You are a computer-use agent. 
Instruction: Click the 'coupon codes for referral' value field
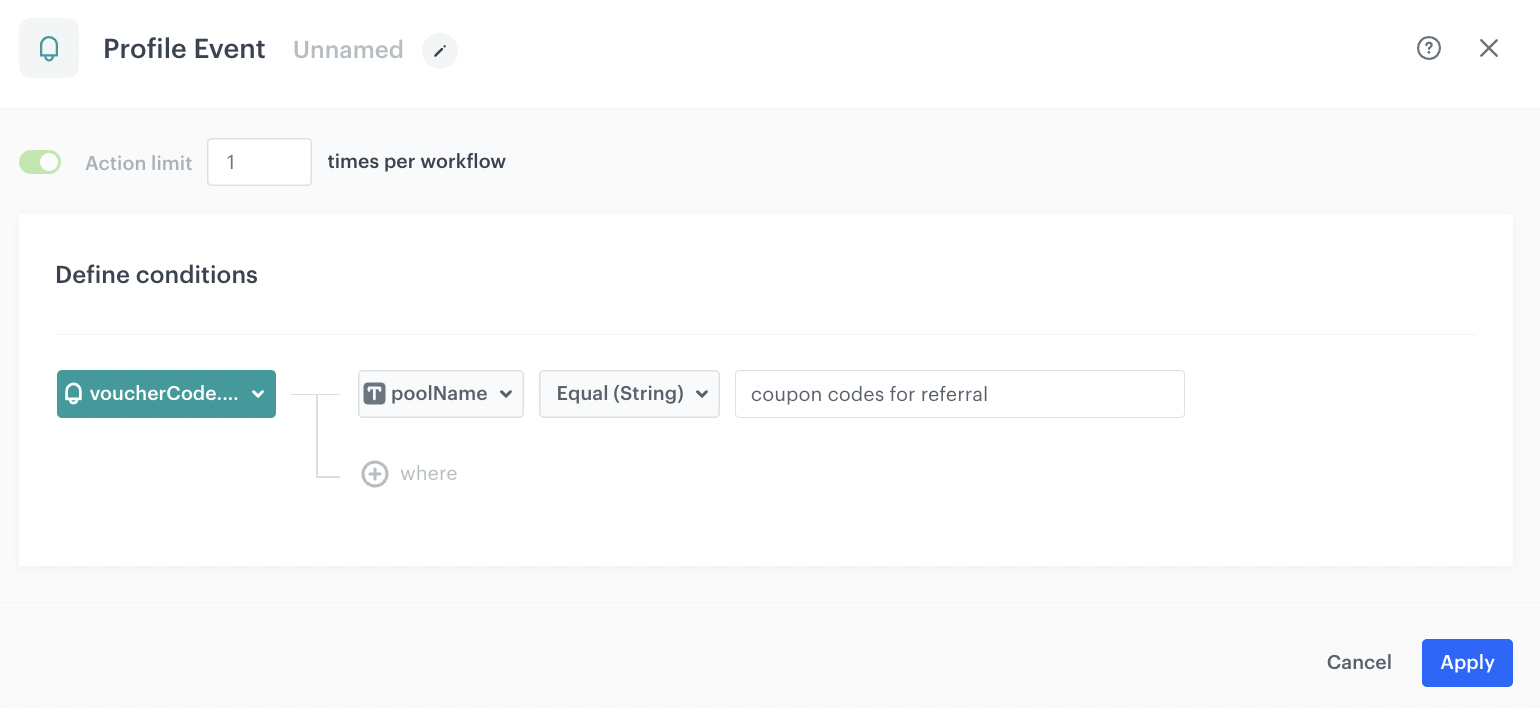[x=959, y=394]
